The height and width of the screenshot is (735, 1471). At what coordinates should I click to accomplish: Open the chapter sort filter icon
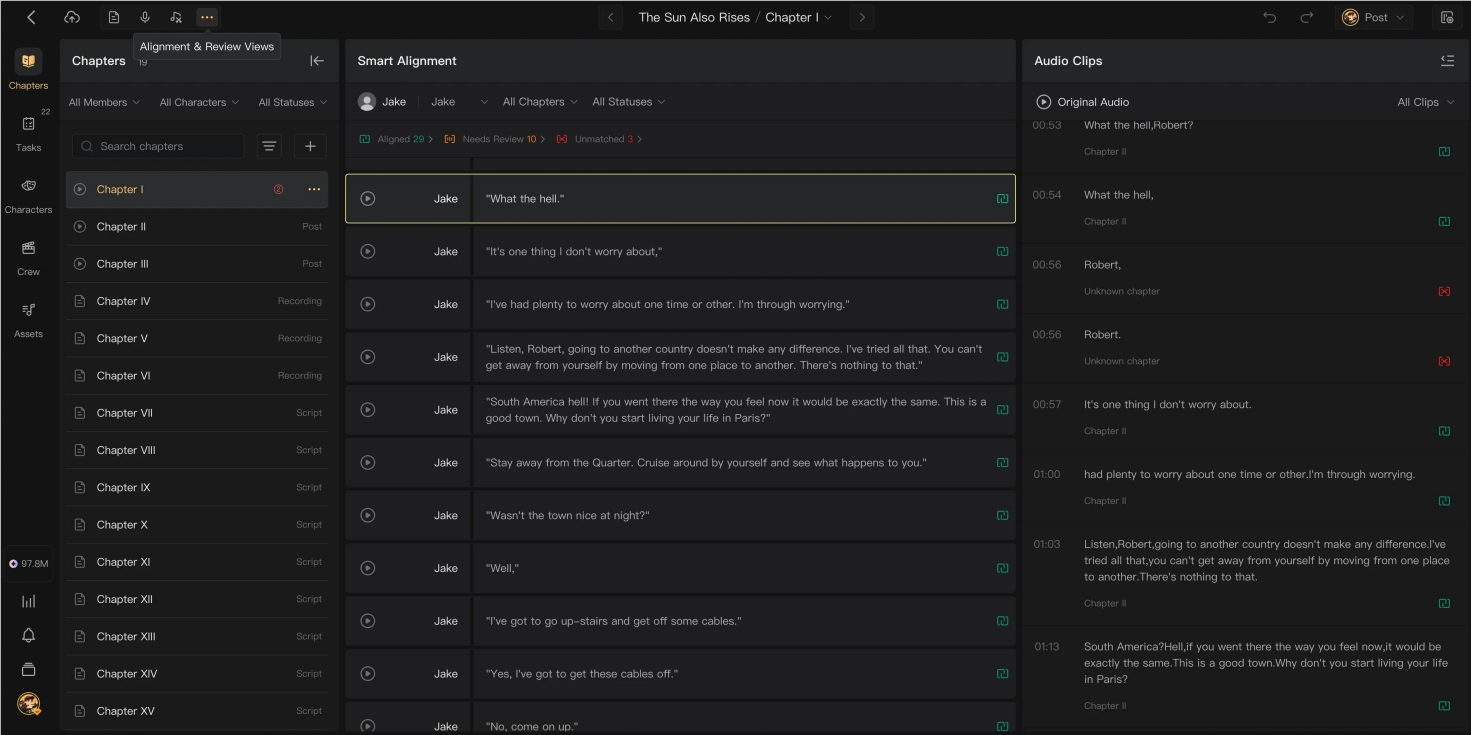(269, 146)
